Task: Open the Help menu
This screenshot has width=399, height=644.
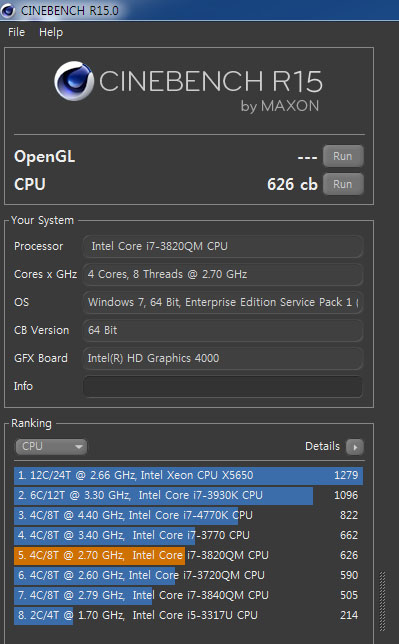Action: pos(51,32)
